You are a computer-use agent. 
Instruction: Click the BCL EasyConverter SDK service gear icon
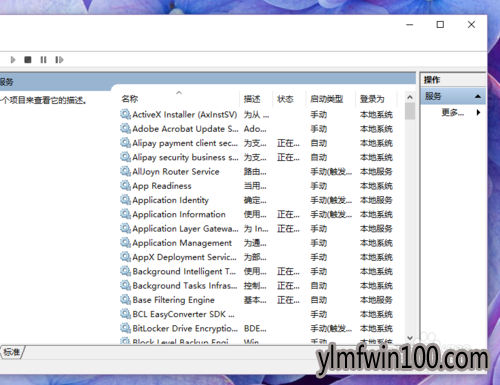[x=125, y=314]
